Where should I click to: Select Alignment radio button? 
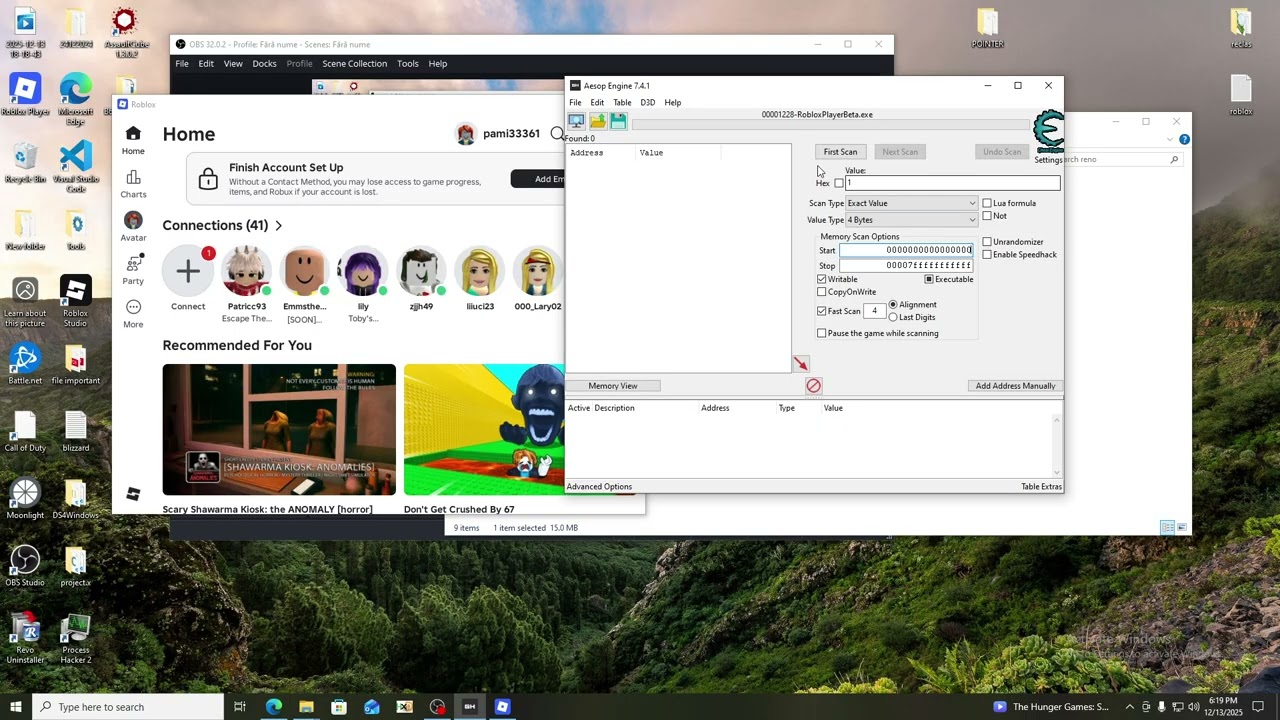tap(893, 304)
